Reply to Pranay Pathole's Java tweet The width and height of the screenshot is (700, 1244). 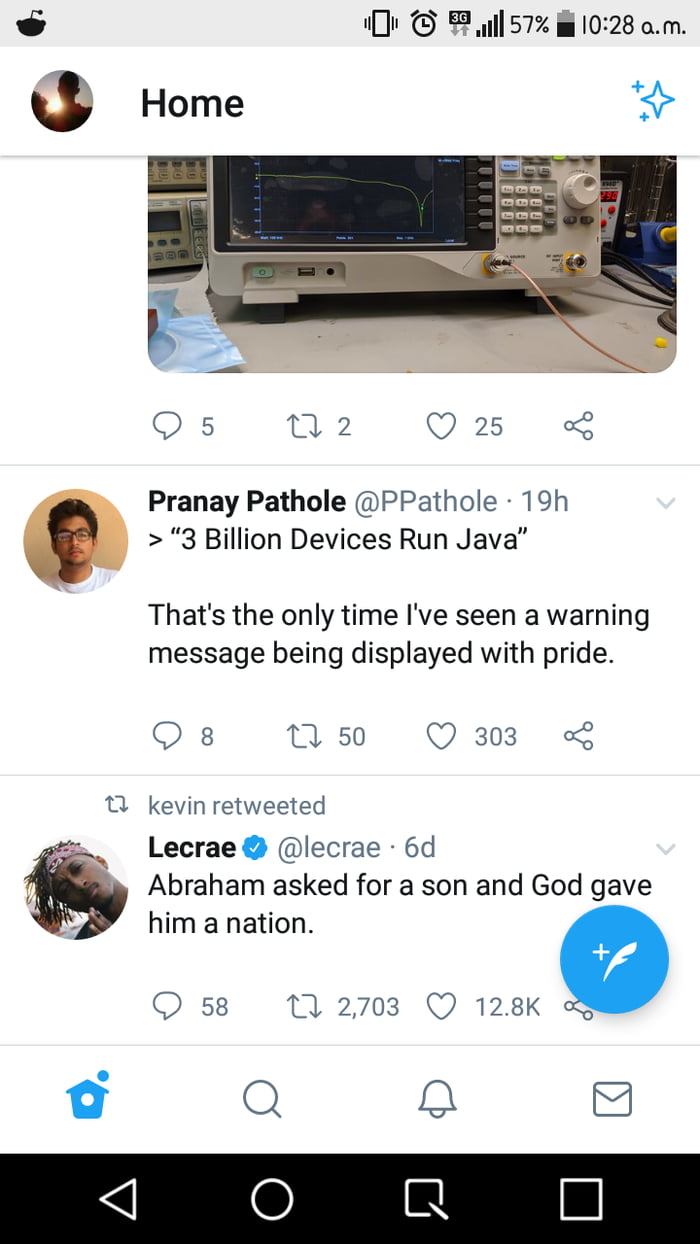(166, 737)
